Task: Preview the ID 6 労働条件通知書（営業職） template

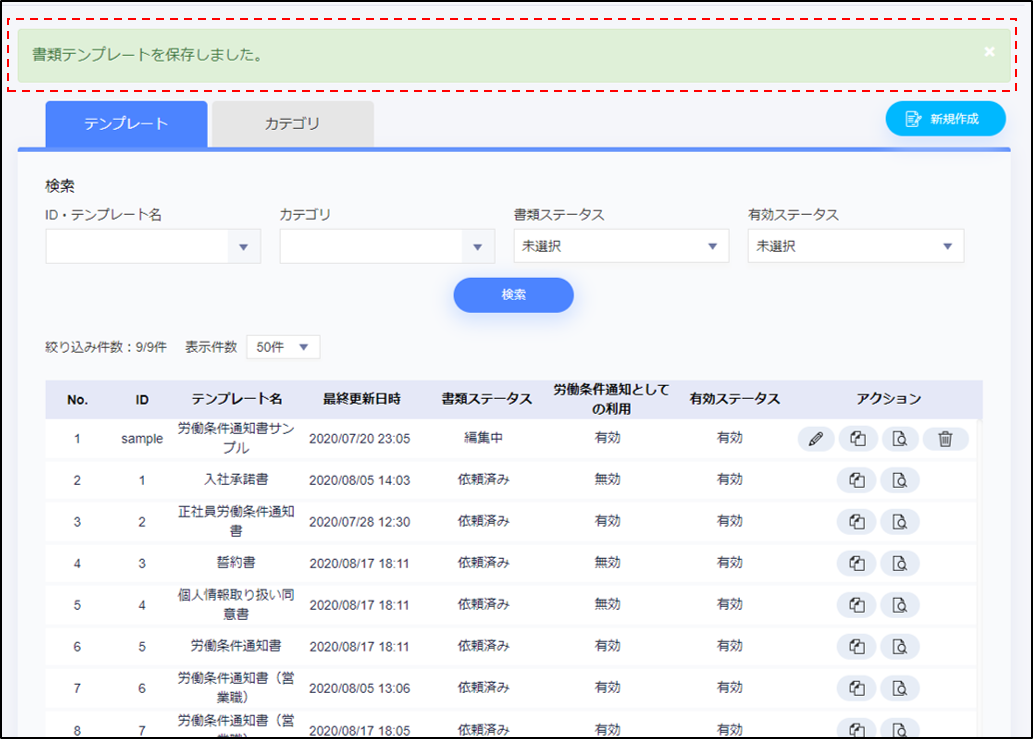Action: (899, 688)
